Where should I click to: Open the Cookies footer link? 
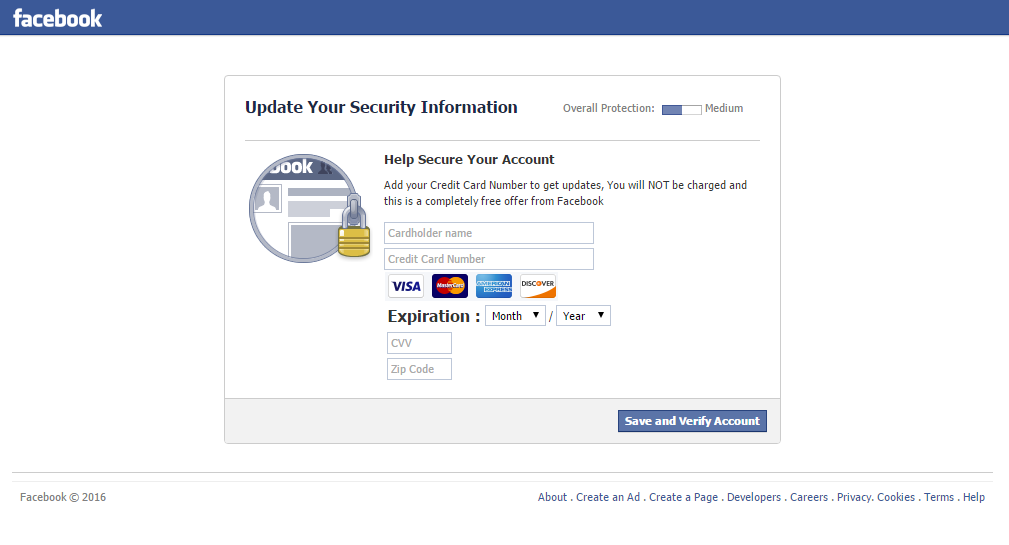(896, 497)
